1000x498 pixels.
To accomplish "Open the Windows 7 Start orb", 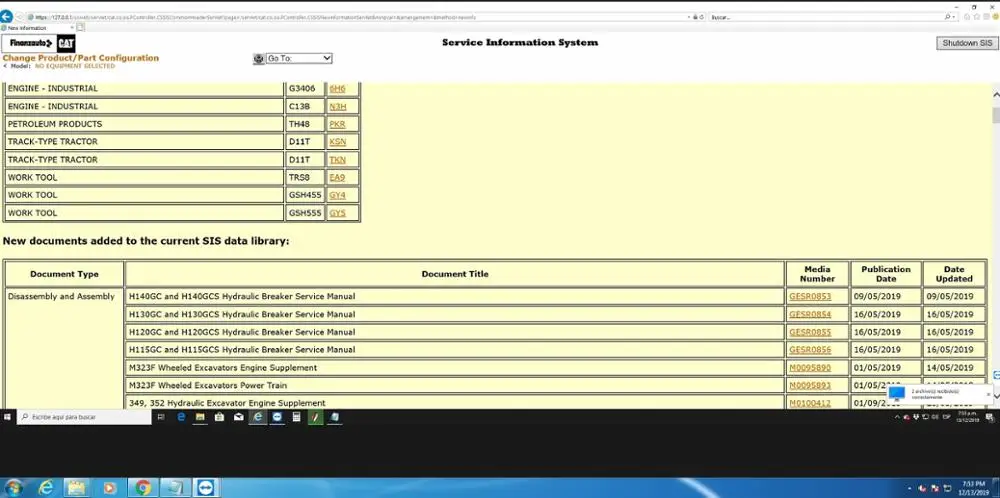I will click(x=12, y=488).
